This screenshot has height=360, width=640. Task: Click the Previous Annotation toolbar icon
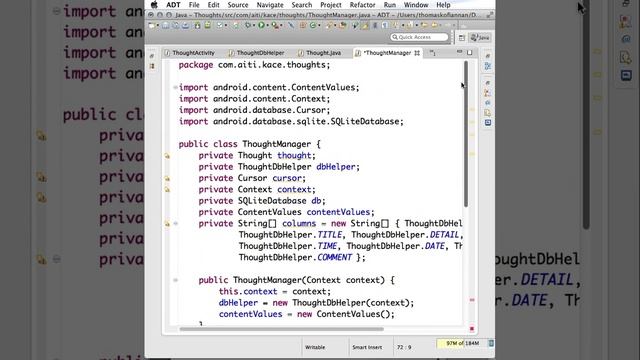(x=410, y=25)
